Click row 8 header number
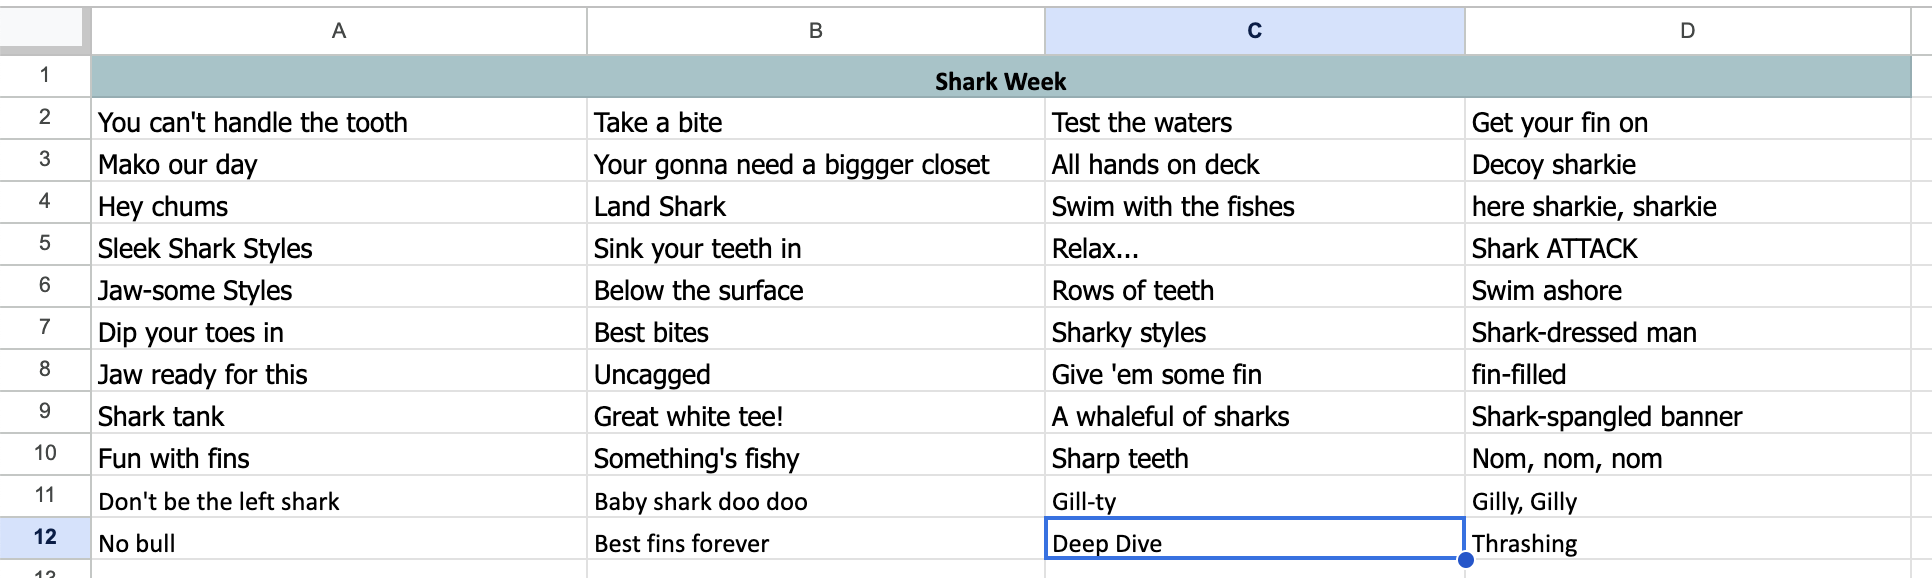 (45, 369)
